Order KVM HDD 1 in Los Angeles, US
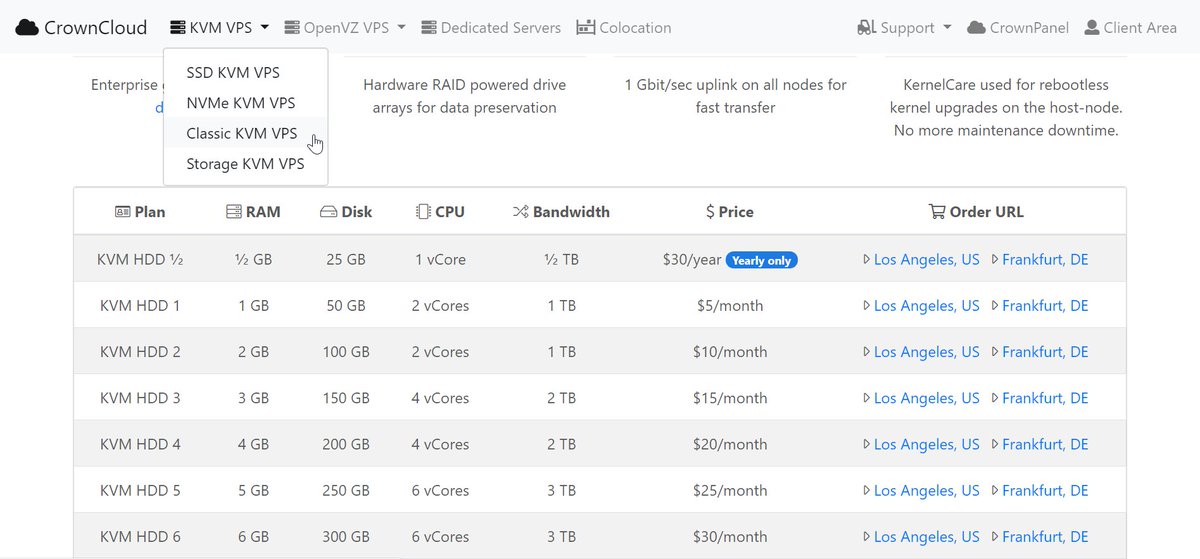 tap(926, 306)
